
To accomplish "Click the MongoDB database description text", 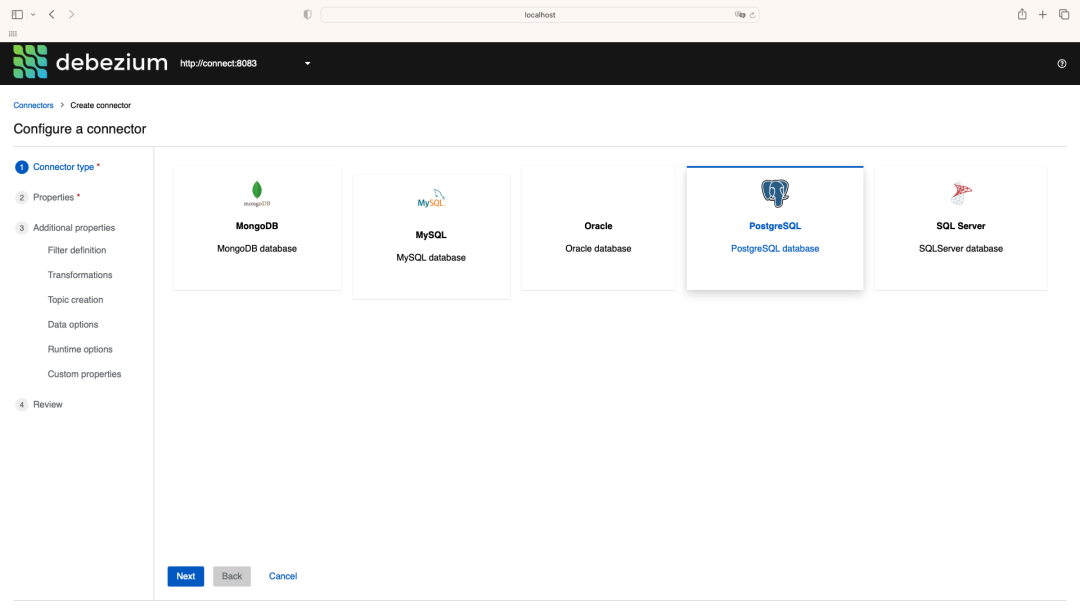I will (x=257, y=249).
